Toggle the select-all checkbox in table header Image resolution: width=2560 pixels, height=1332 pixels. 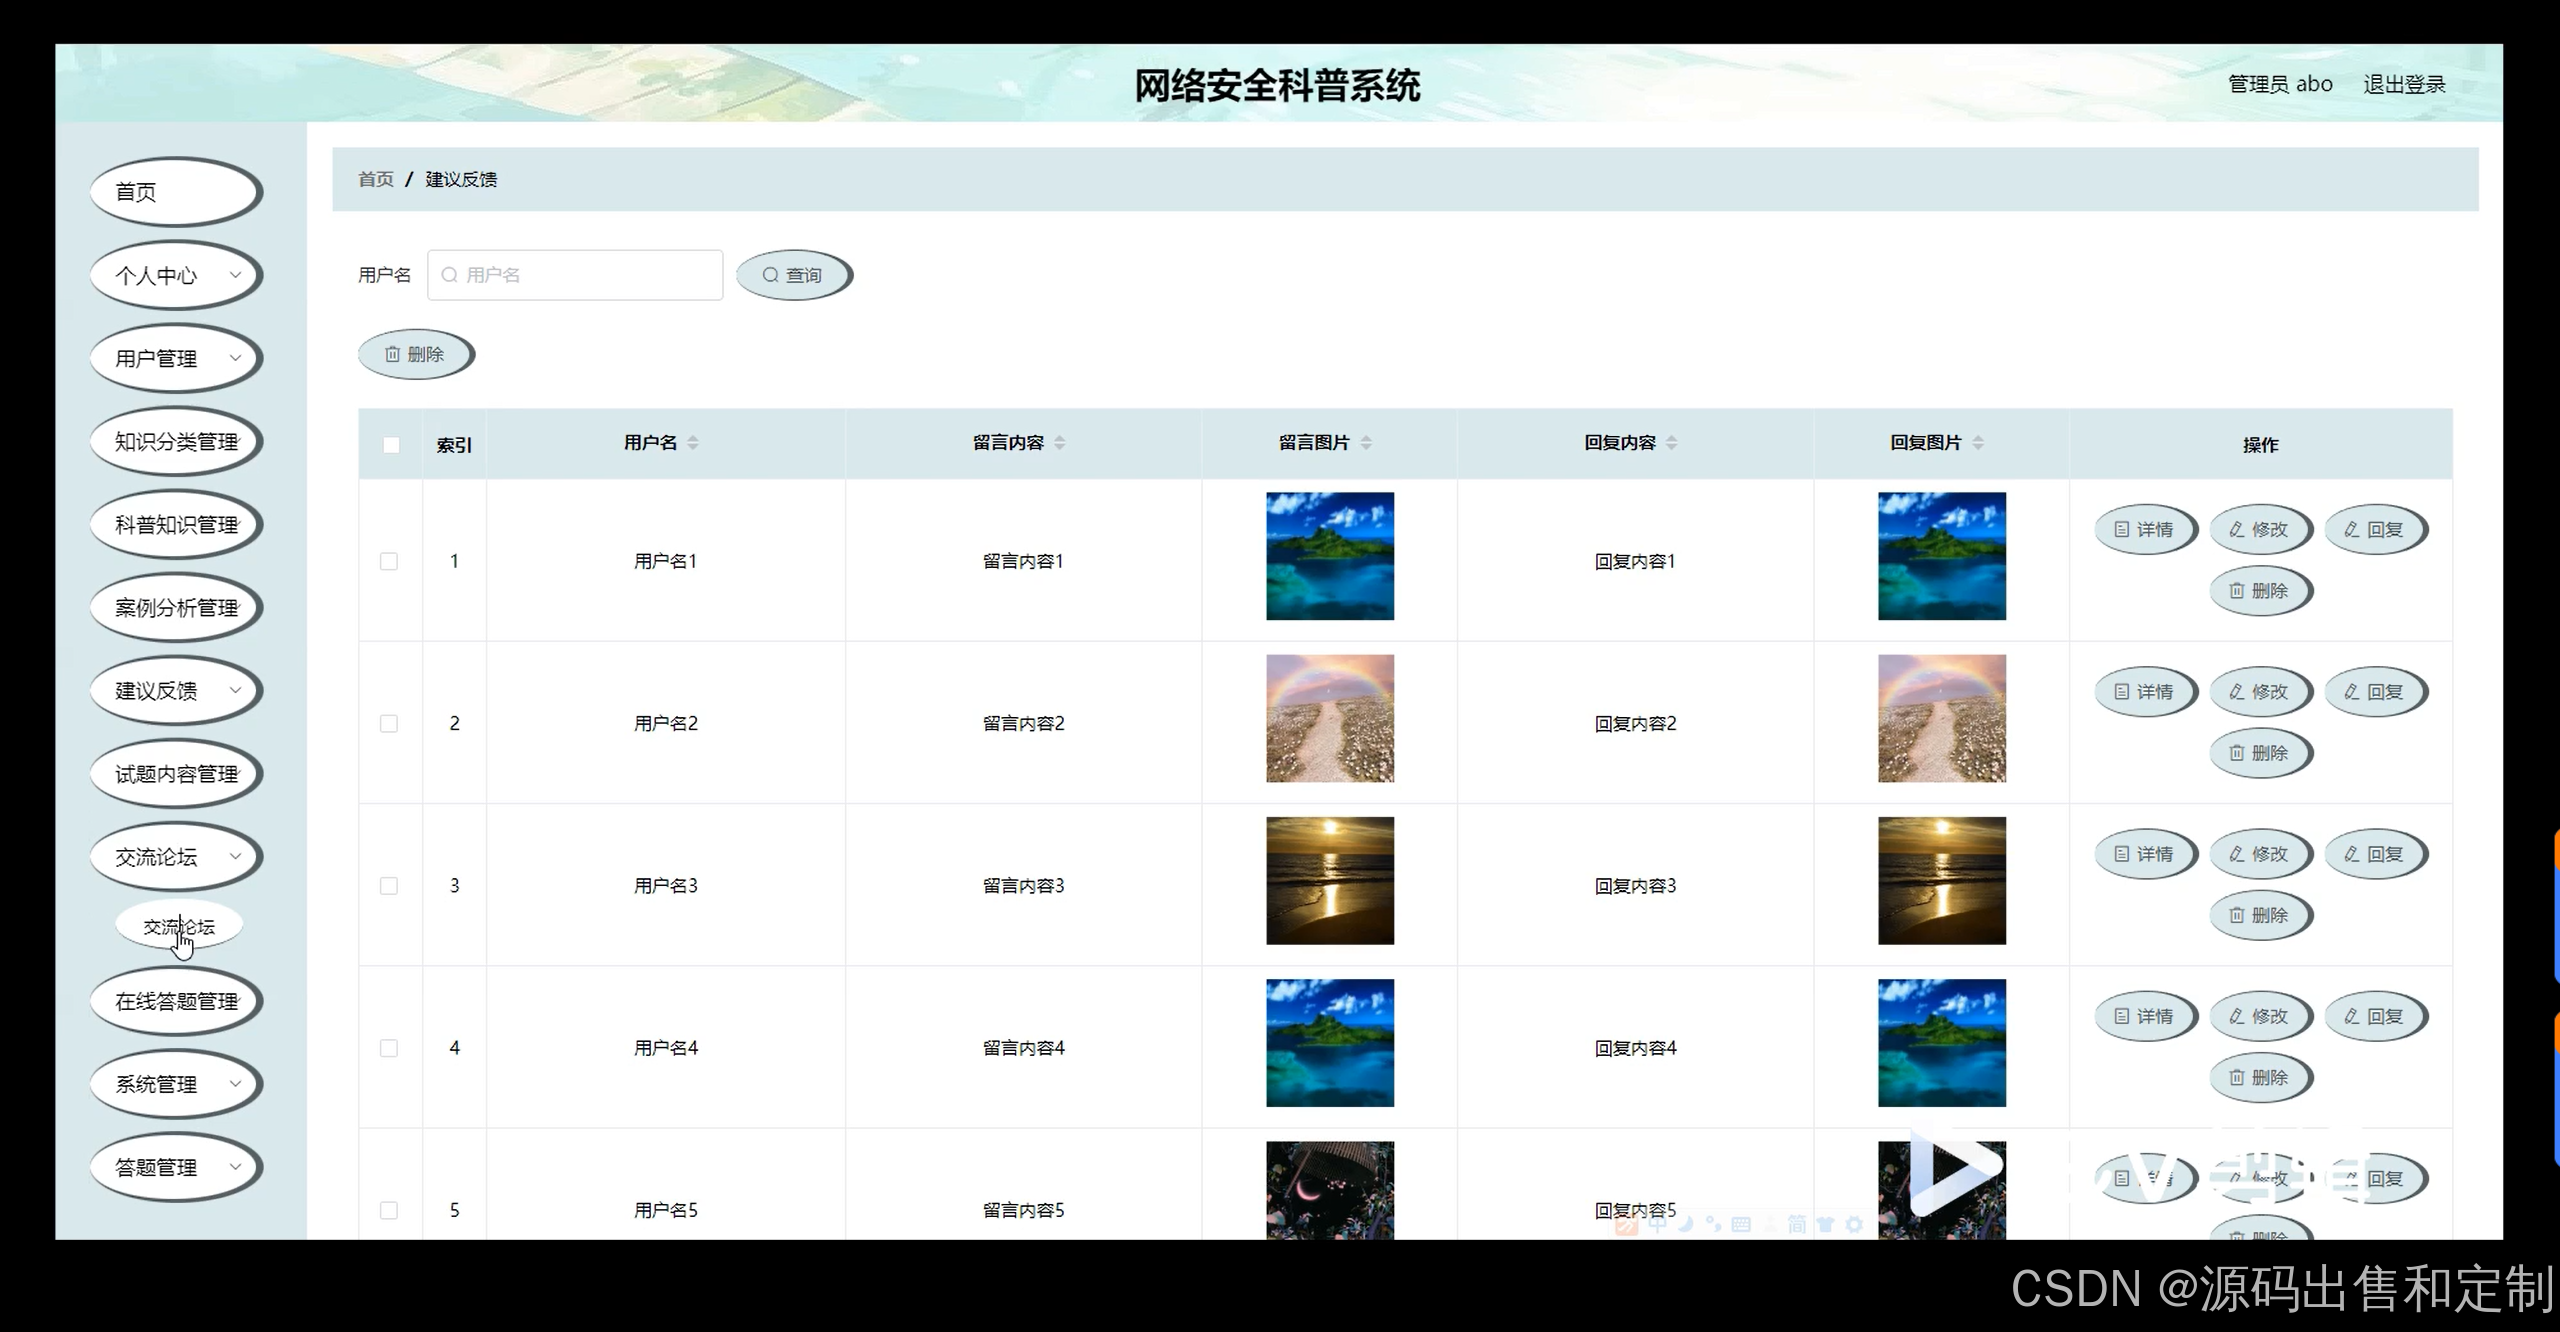pos(391,445)
